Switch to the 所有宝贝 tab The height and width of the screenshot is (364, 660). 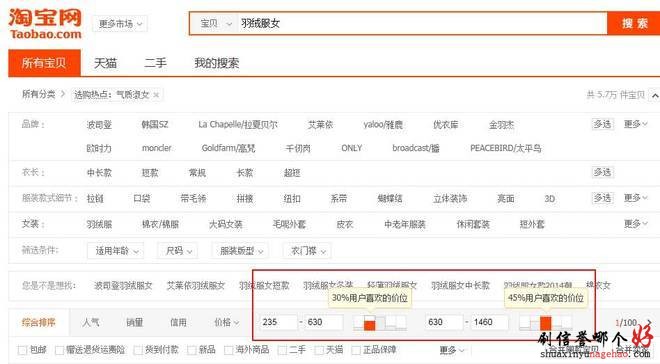[x=44, y=63]
